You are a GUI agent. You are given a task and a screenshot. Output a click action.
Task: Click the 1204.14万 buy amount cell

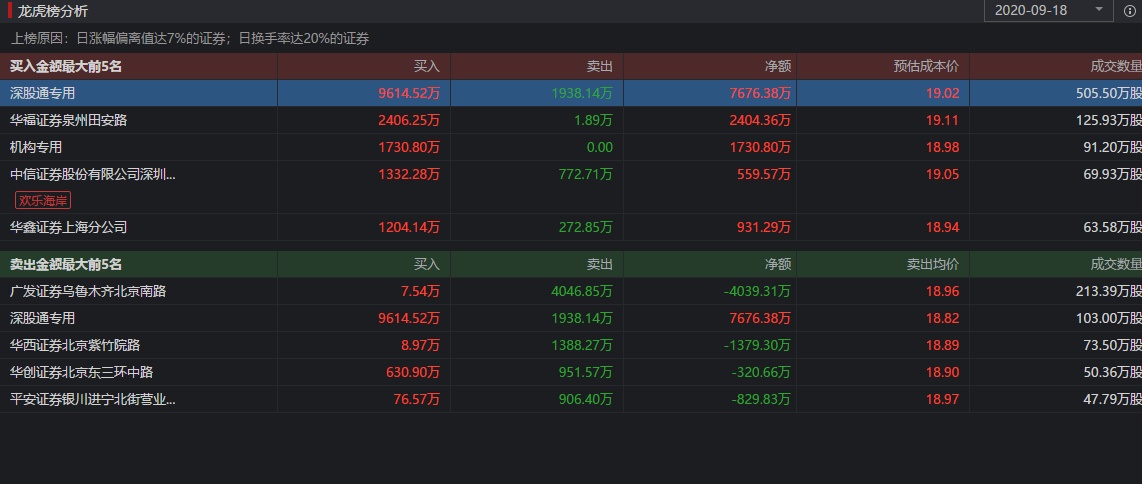409,227
